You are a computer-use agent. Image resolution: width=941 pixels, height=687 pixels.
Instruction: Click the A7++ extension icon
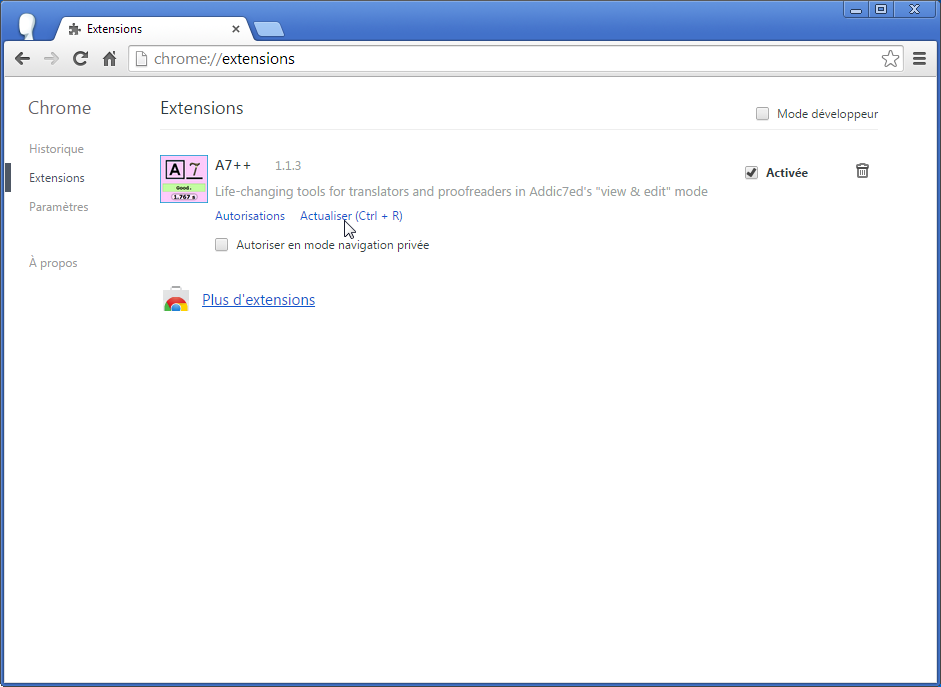184,179
